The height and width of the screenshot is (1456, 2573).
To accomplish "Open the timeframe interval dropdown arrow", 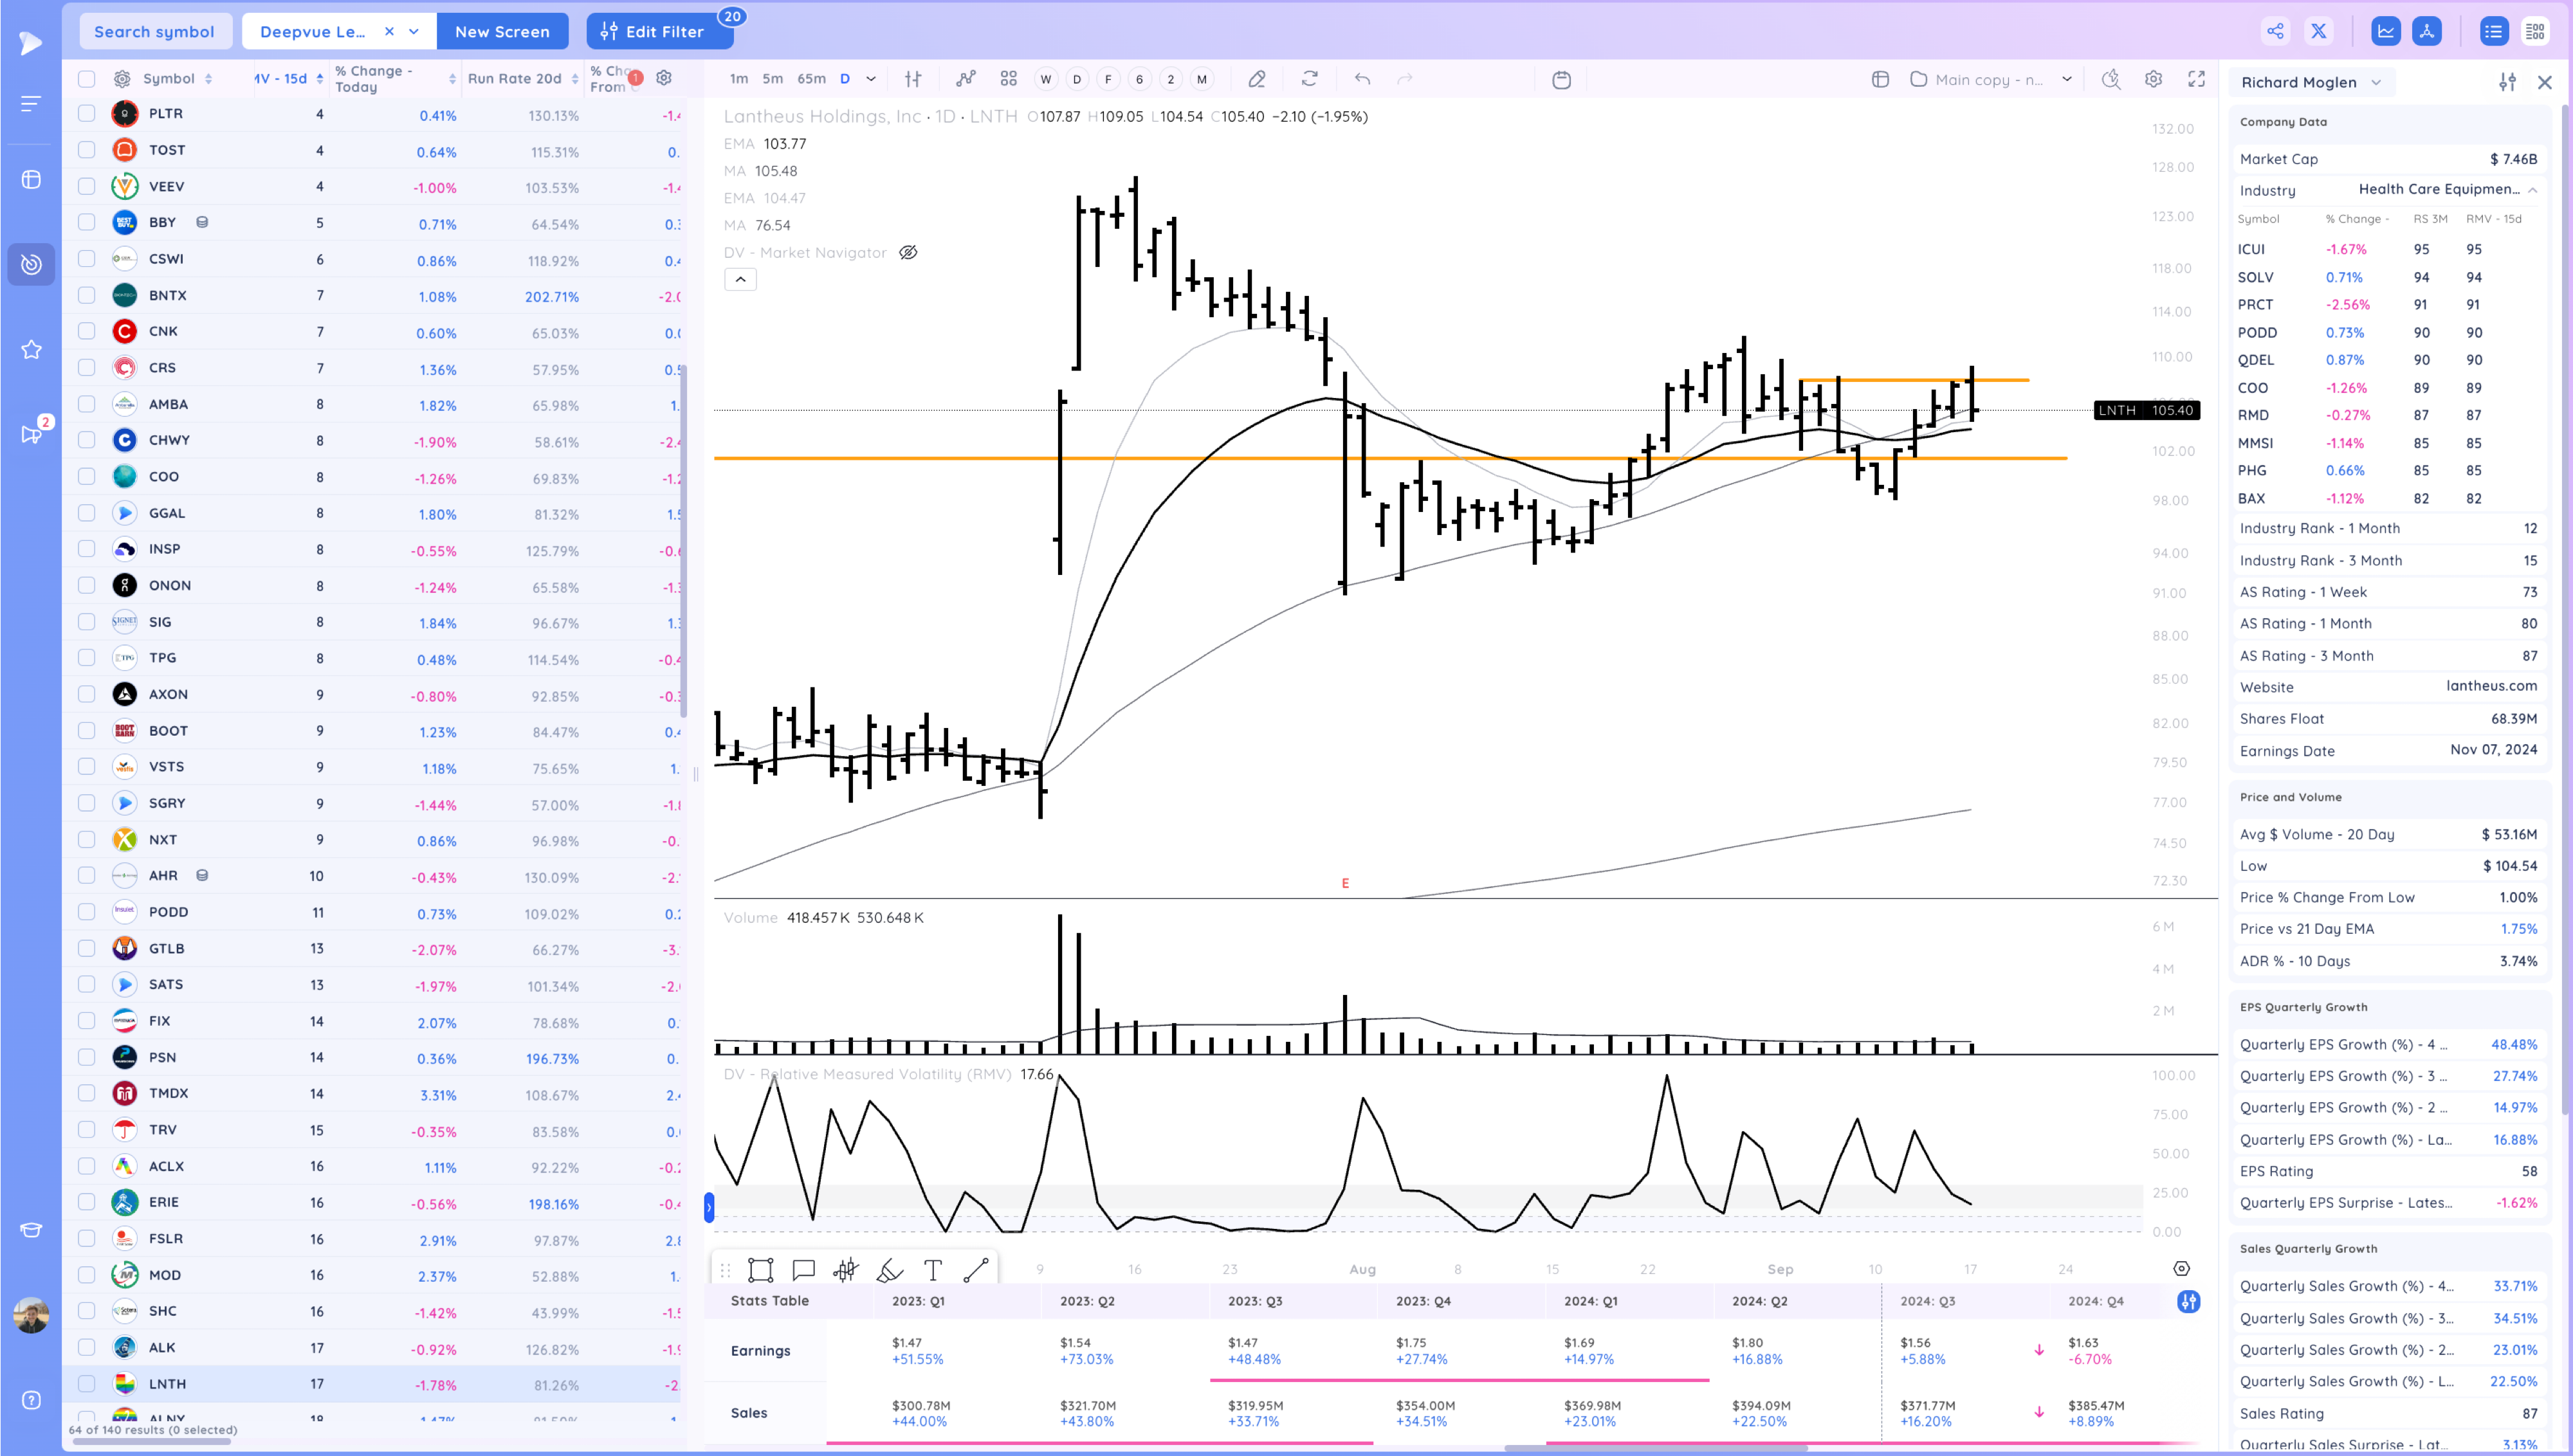I will (870, 79).
